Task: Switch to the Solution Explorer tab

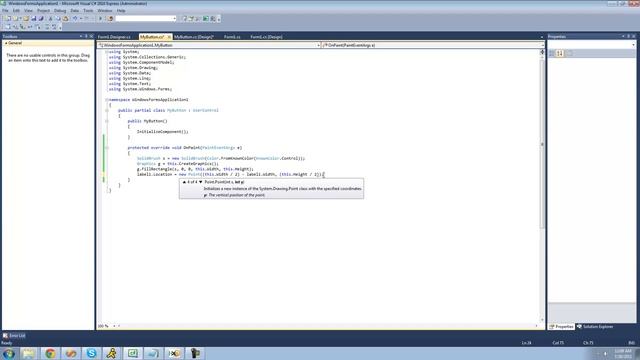Action: (595, 327)
